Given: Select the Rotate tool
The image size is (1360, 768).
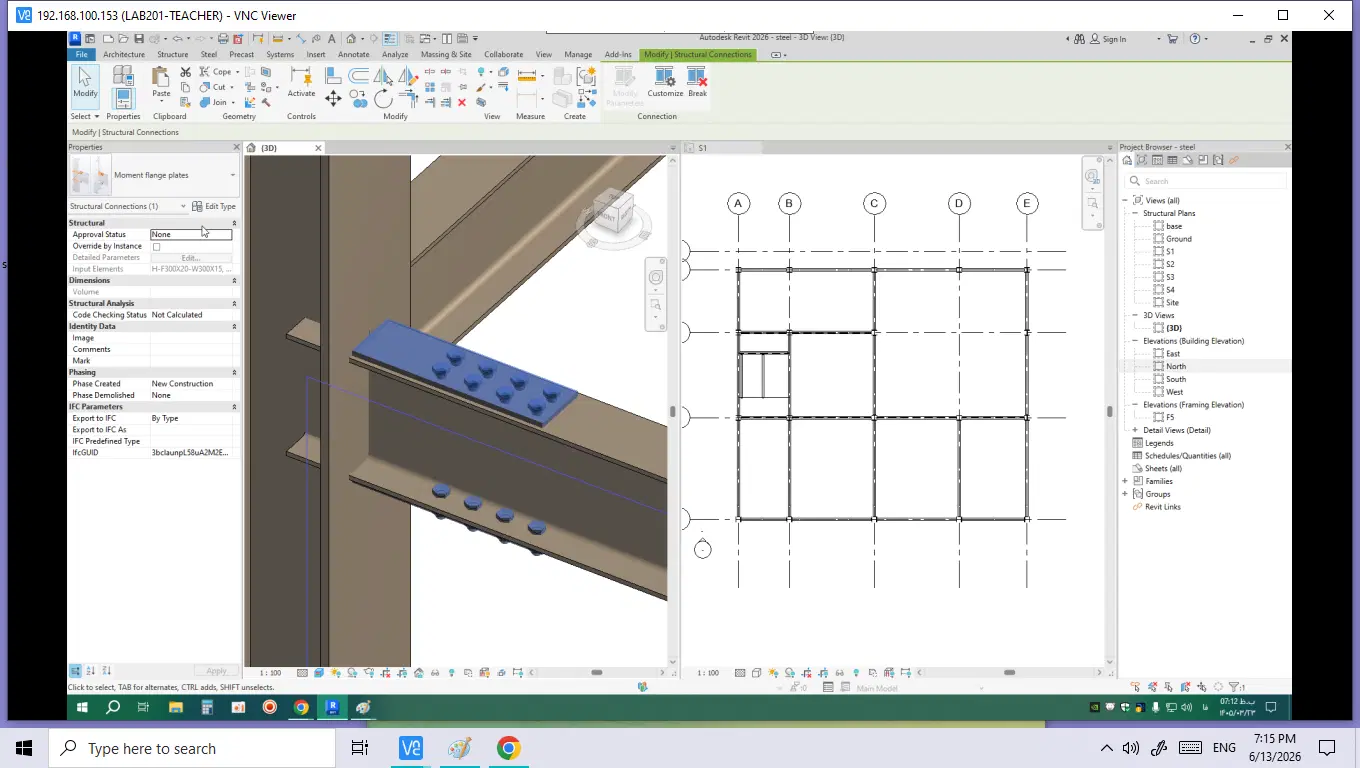Looking at the screenshot, I should pos(383,98).
